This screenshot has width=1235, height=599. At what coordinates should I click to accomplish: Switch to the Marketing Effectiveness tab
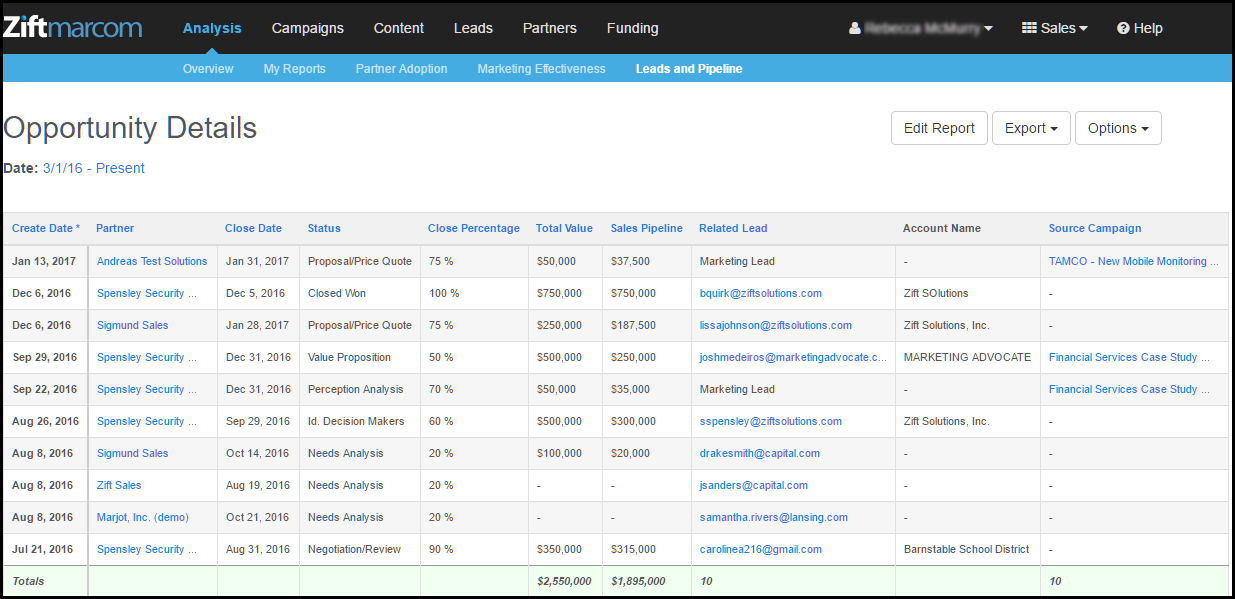click(542, 69)
